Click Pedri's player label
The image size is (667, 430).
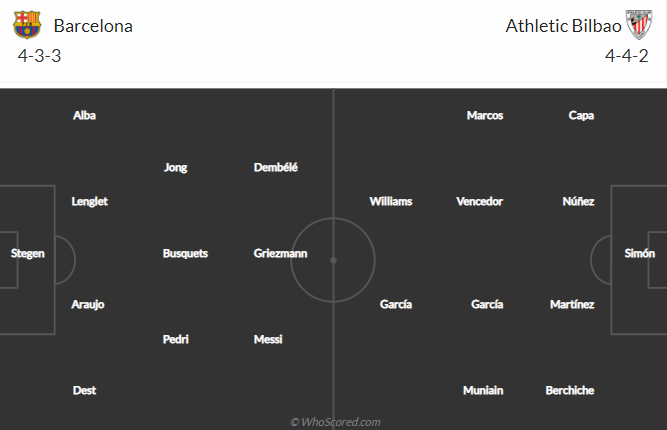click(x=176, y=340)
